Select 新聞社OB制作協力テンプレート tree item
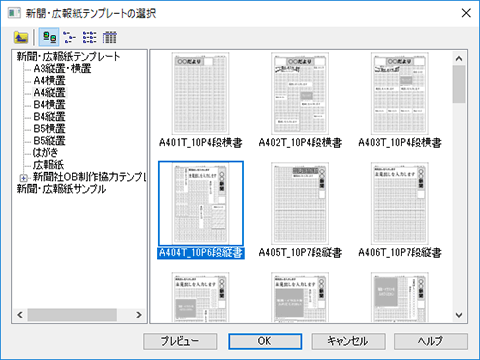This screenshot has height=360, width=480. (x=89, y=177)
